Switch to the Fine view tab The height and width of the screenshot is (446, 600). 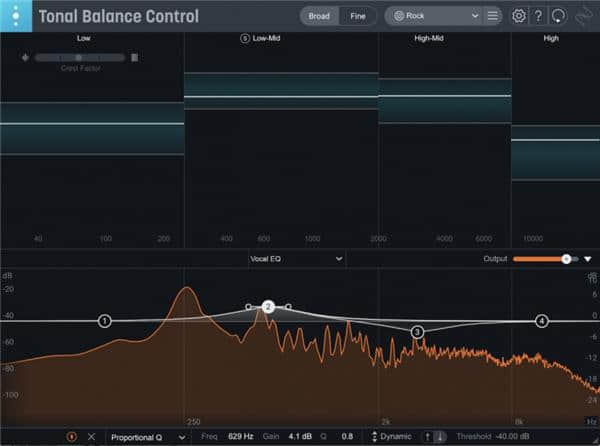(357, 16)
